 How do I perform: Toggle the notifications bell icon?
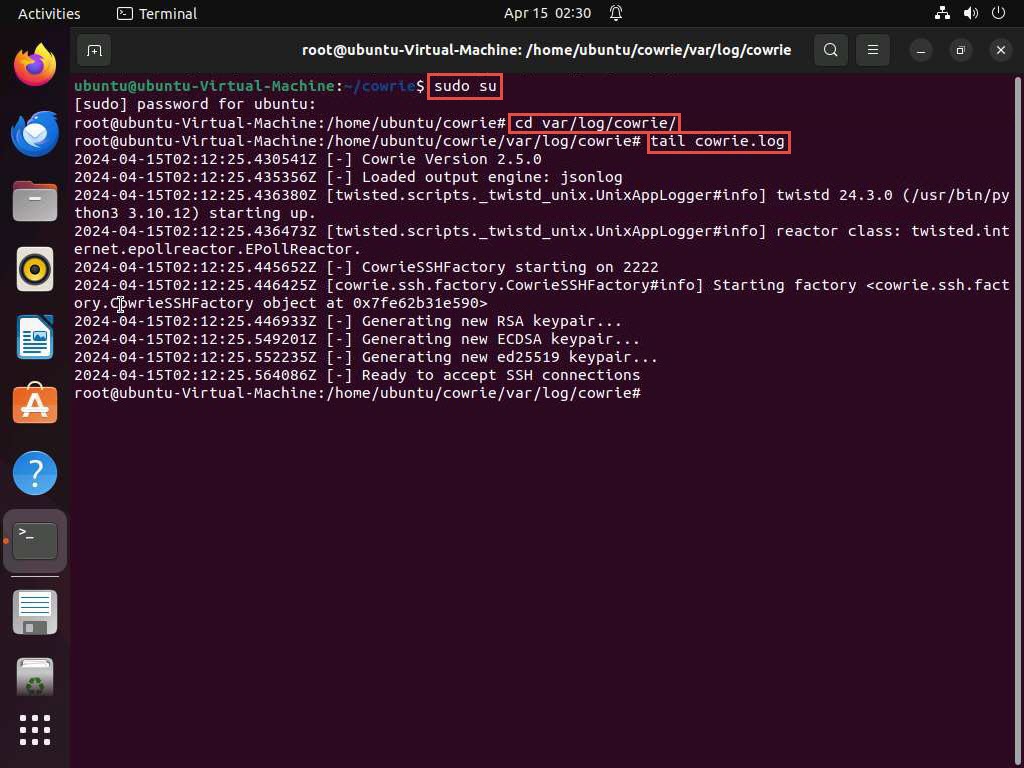(x=616, y=13)
